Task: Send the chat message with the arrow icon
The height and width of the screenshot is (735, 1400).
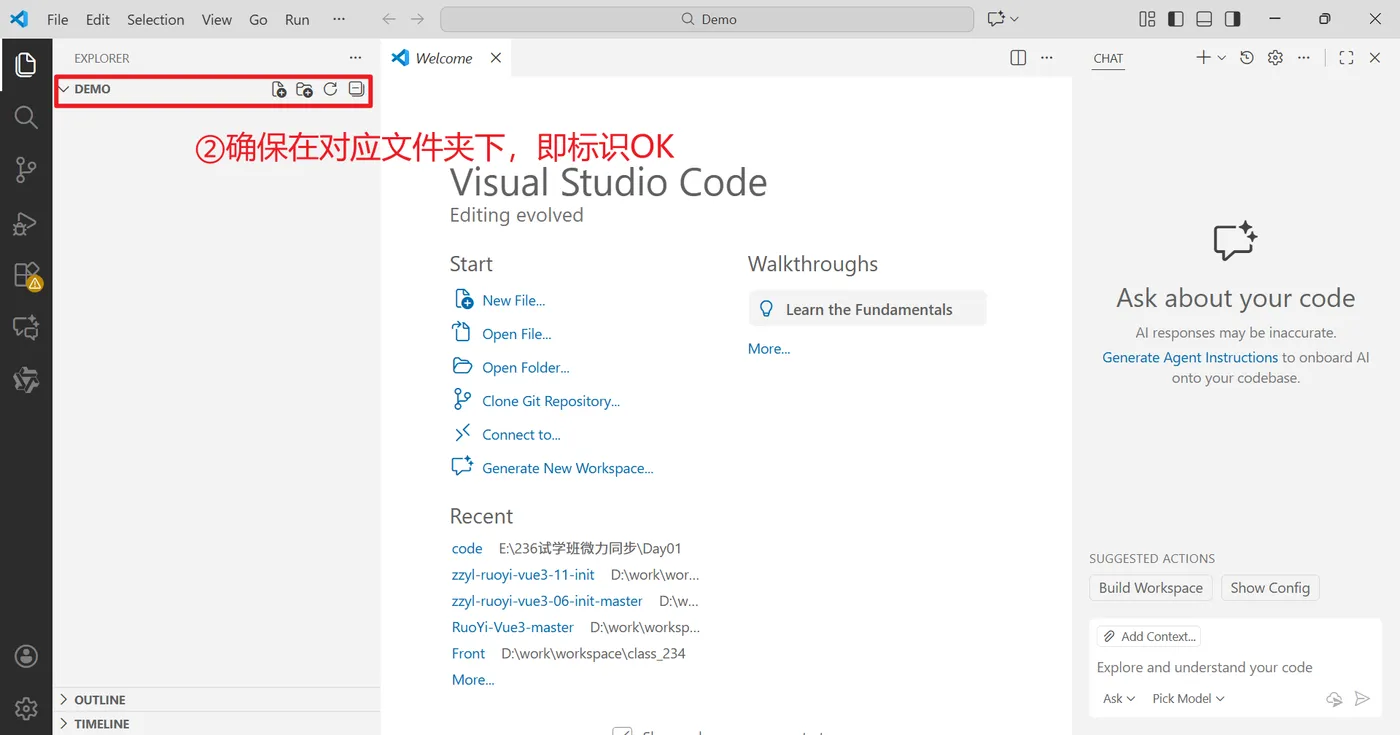Action: click(x=1362, y=699)
